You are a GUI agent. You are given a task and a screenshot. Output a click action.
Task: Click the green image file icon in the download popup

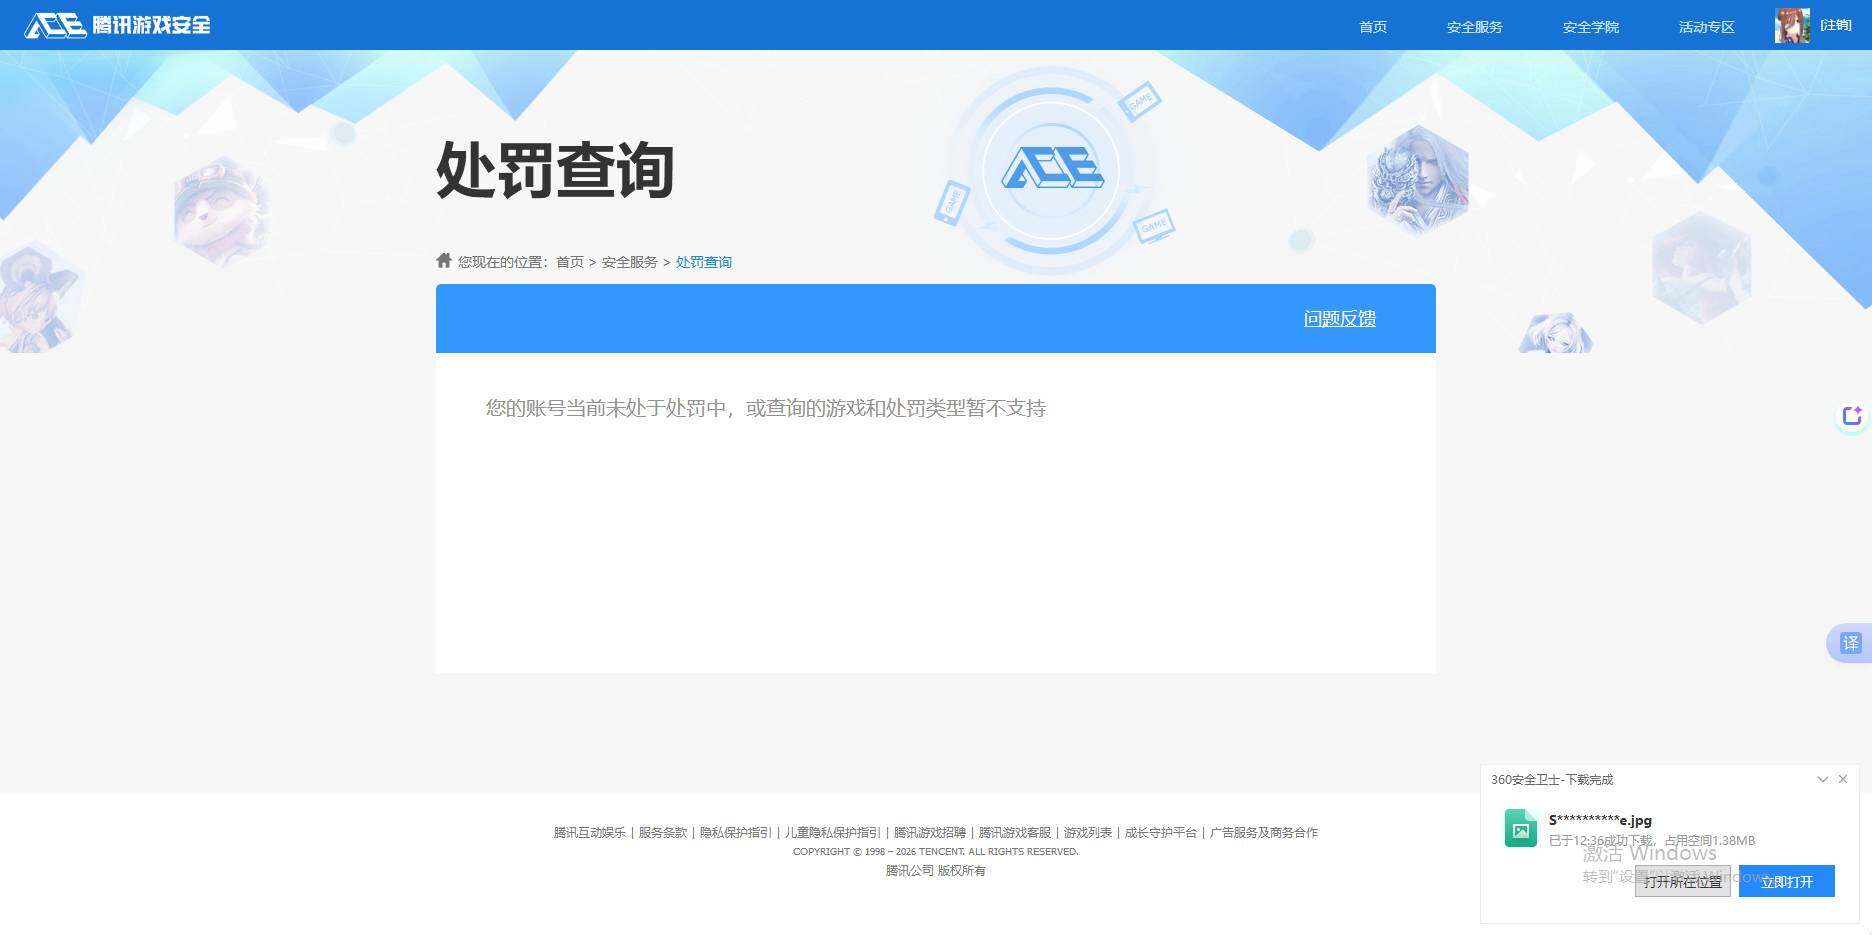[x=1521, y=828]
